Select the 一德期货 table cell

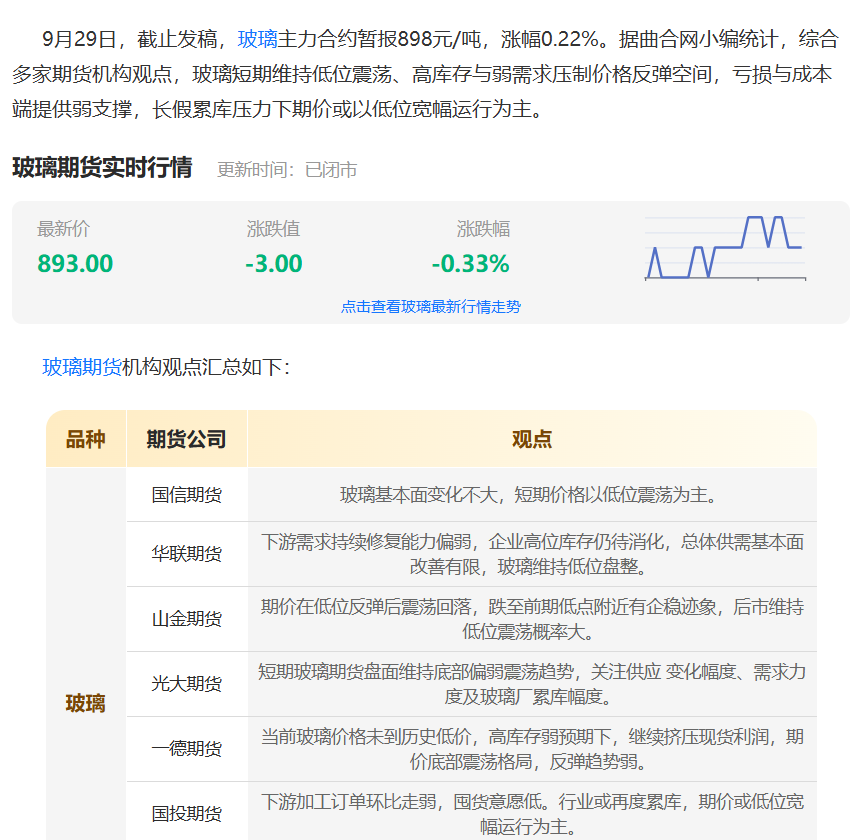(x=186, y=749)
